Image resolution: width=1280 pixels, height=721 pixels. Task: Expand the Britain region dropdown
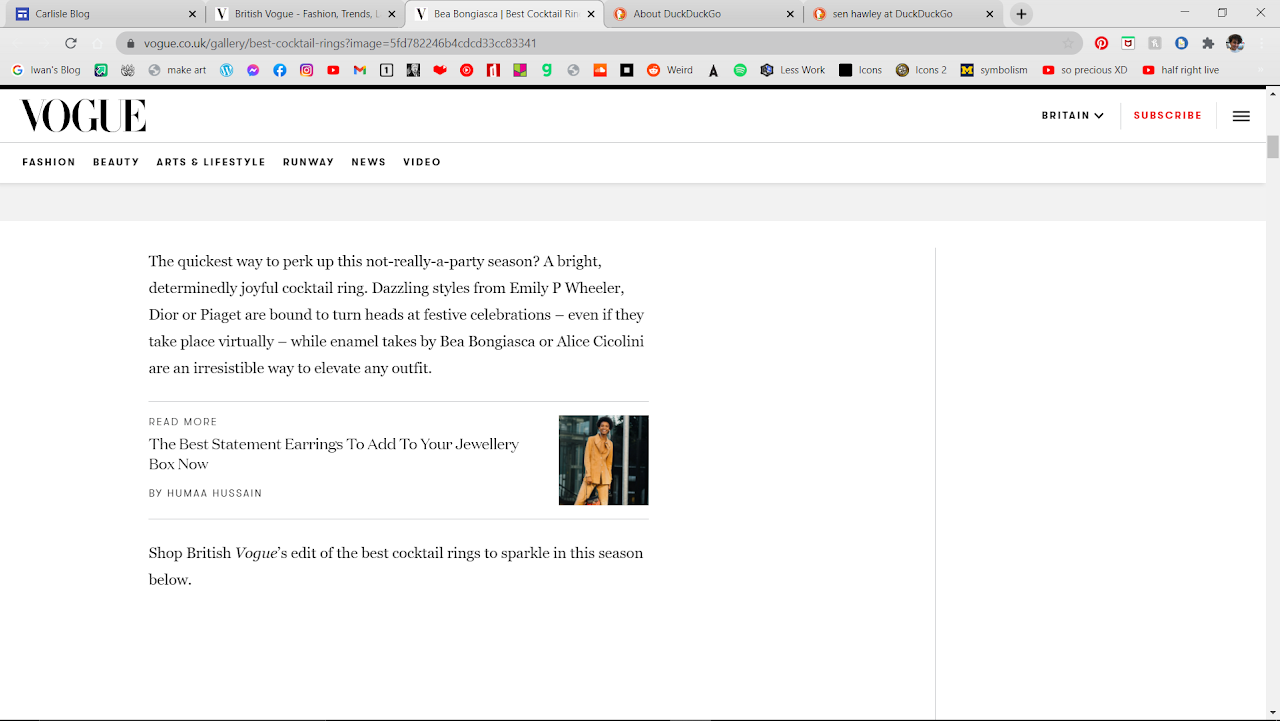click(1072, 116)
